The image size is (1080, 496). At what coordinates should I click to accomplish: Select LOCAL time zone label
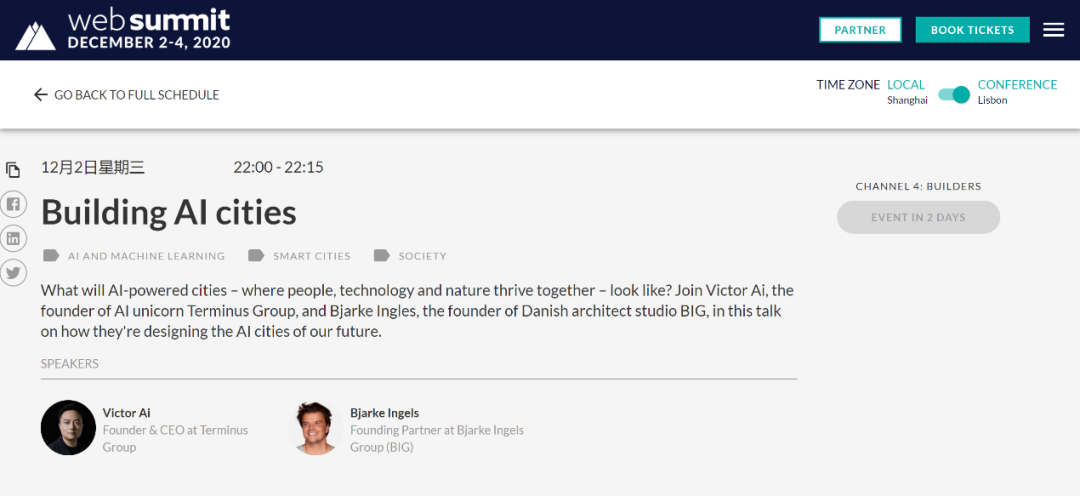point(906,85)
